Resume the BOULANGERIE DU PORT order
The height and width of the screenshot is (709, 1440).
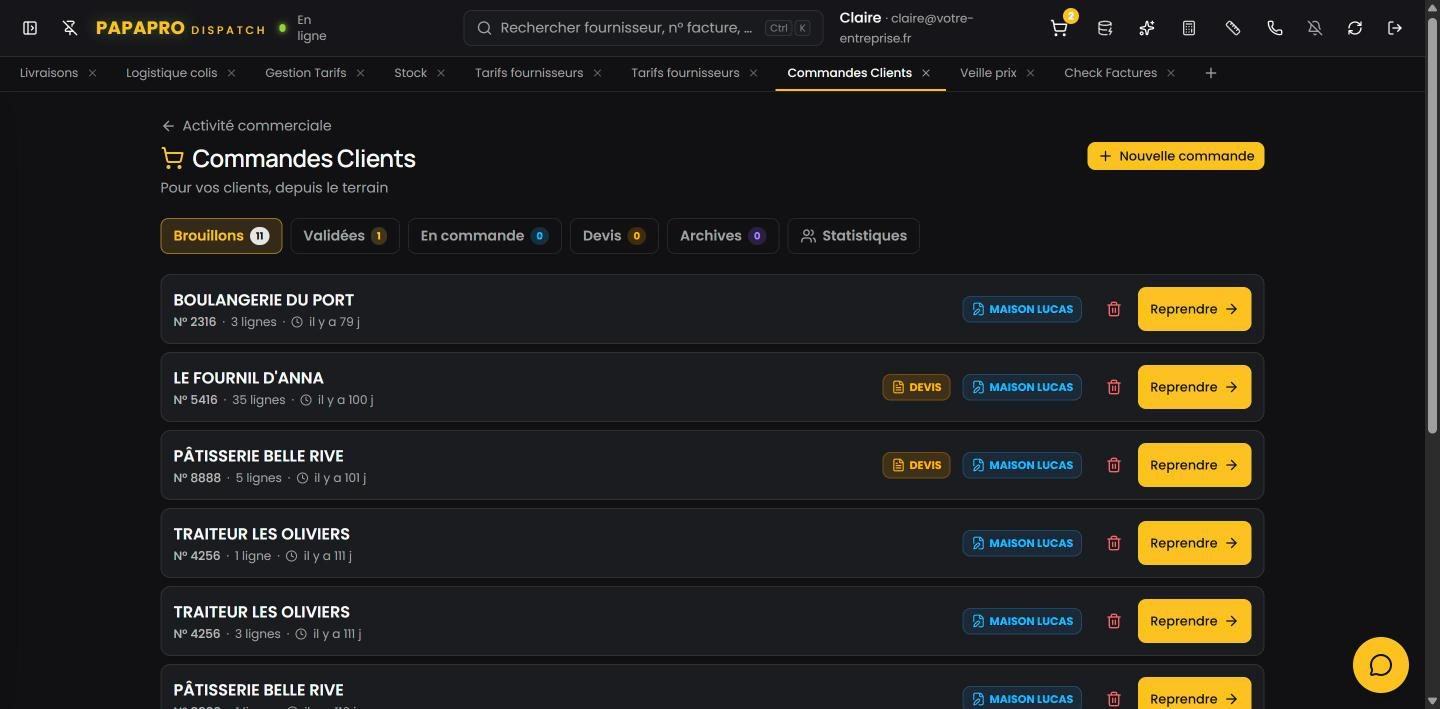[1194, 309]
